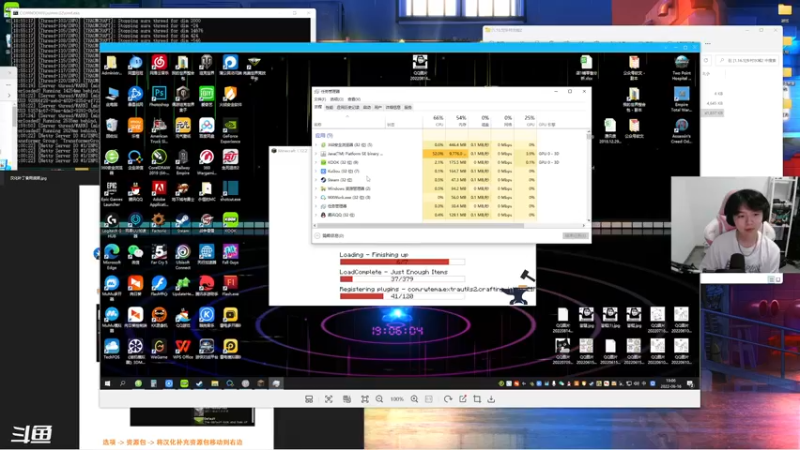
Task: Open Flash.exe desktop shortcut
Action: click(x=230, y=286)
